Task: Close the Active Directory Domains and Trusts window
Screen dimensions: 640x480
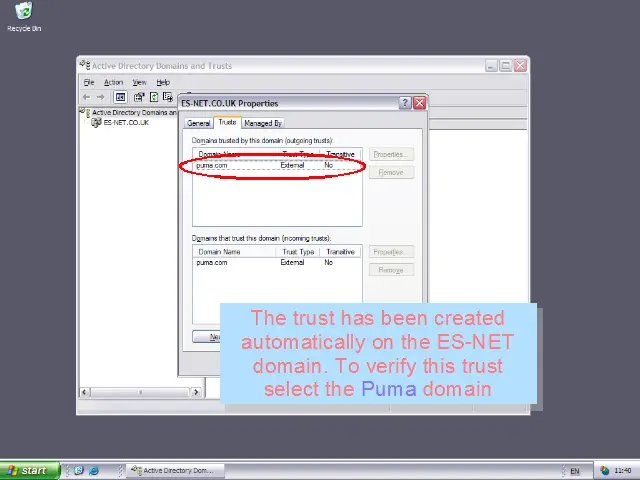Action: click(520, 65)
